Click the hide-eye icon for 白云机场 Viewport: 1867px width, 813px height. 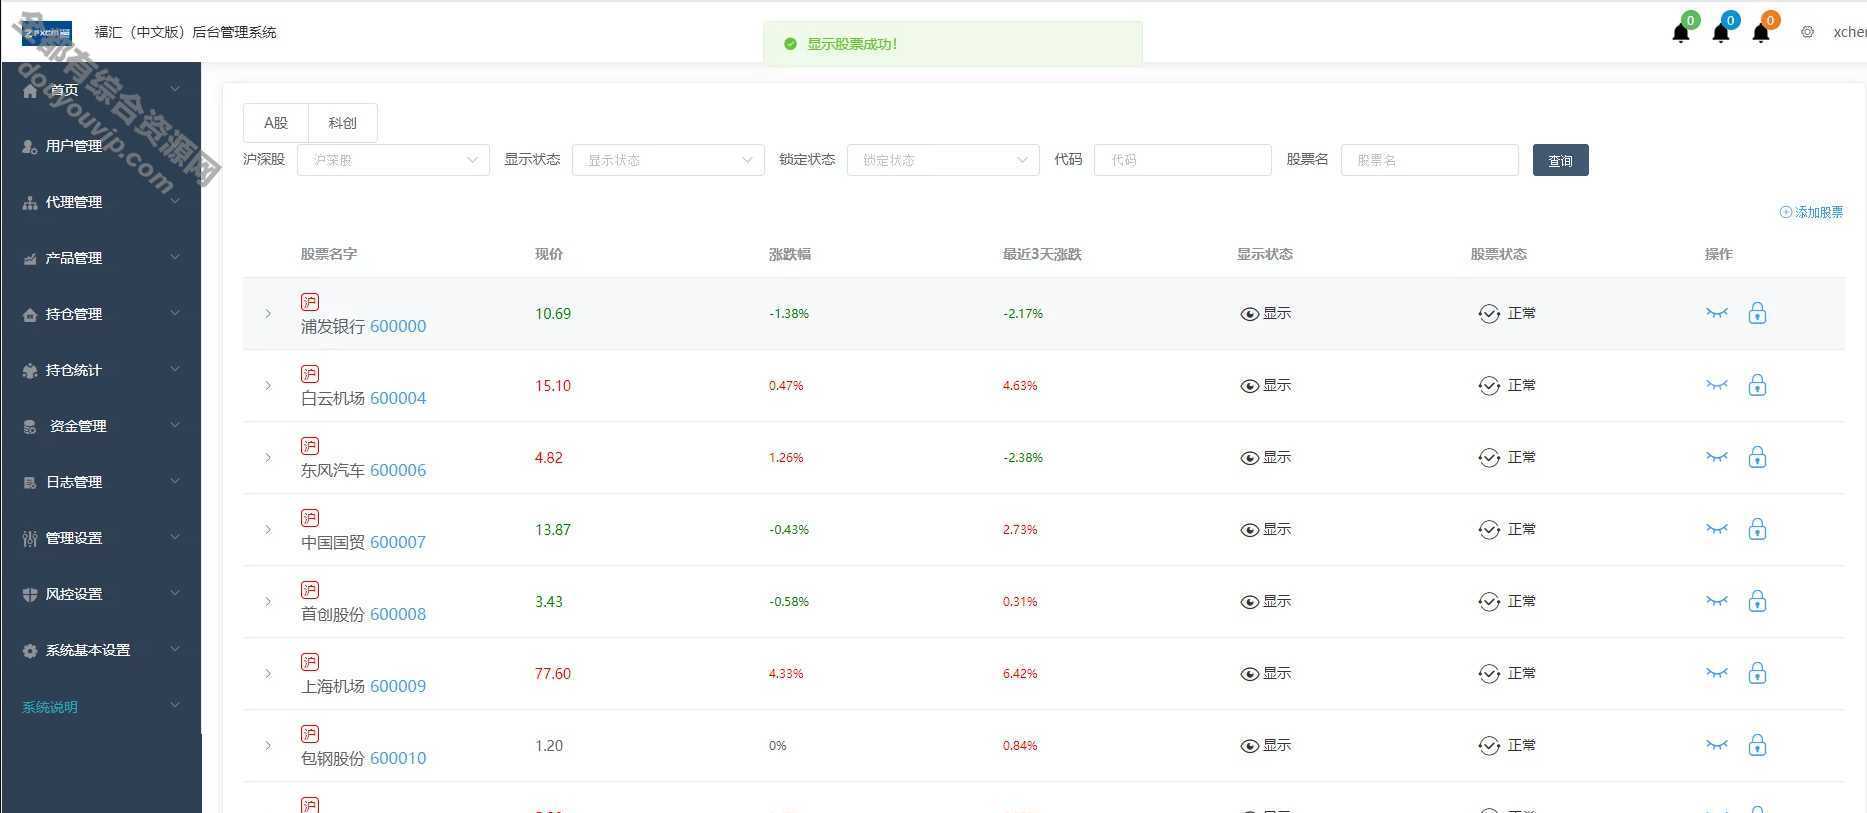click(x=1717, y=385)
